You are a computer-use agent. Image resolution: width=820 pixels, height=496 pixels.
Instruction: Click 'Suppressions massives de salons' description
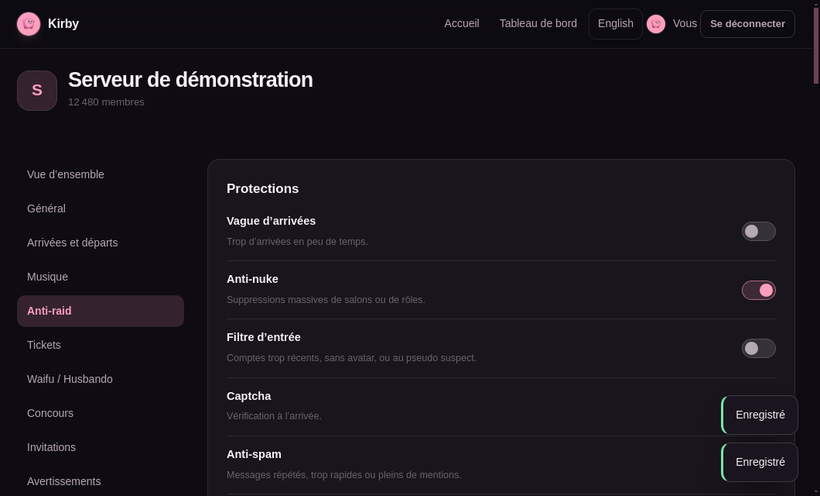(x=326, y=300)
